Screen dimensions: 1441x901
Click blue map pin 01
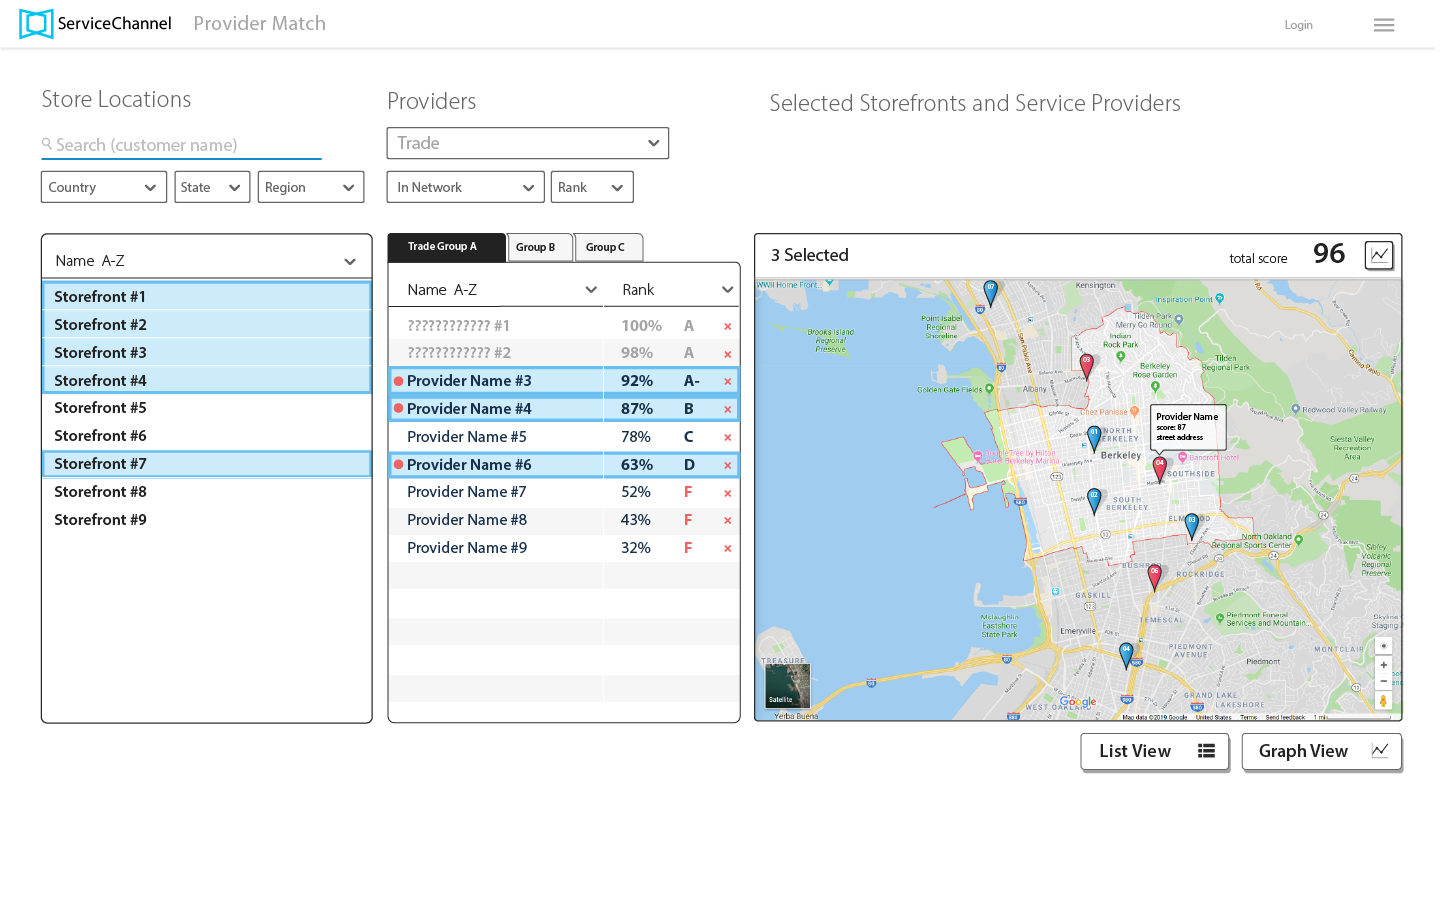point(1094,437)
